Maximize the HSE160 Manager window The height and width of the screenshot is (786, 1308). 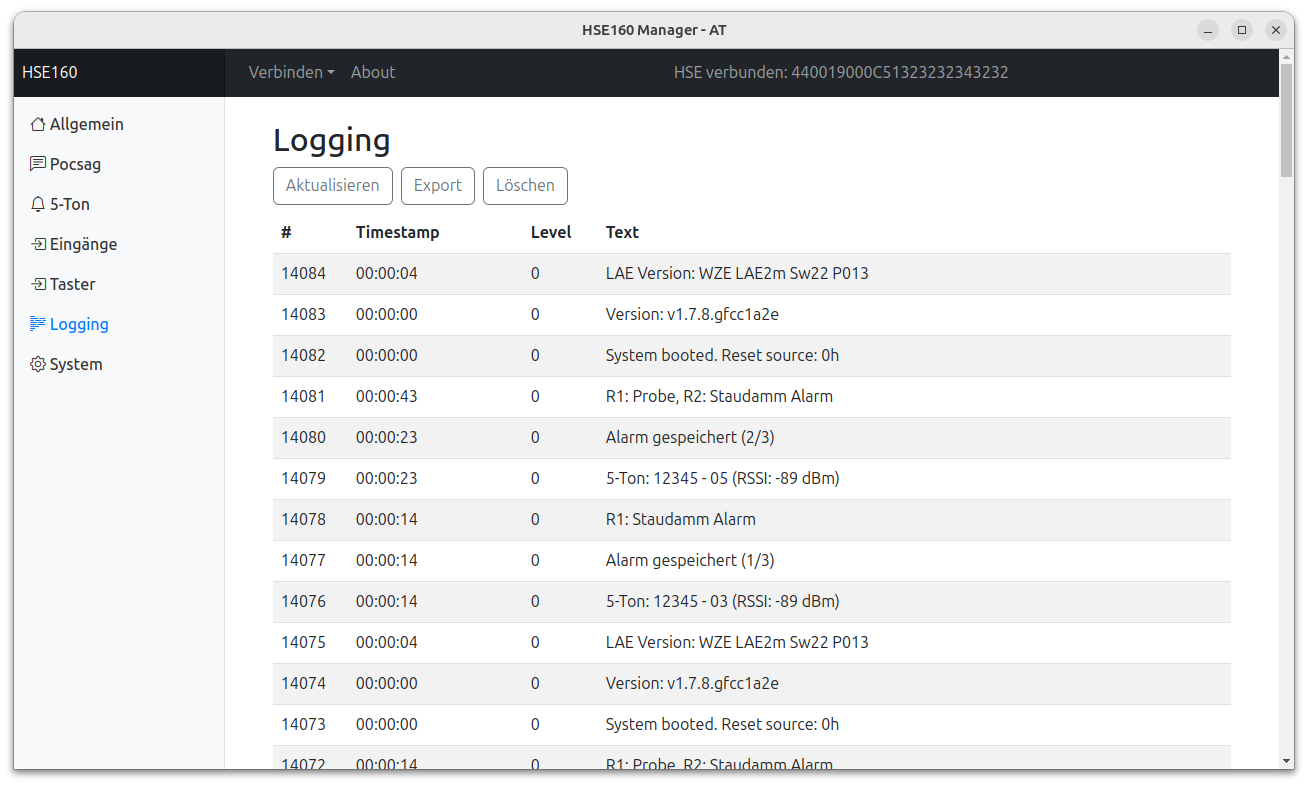click(x=1242, y=30)
